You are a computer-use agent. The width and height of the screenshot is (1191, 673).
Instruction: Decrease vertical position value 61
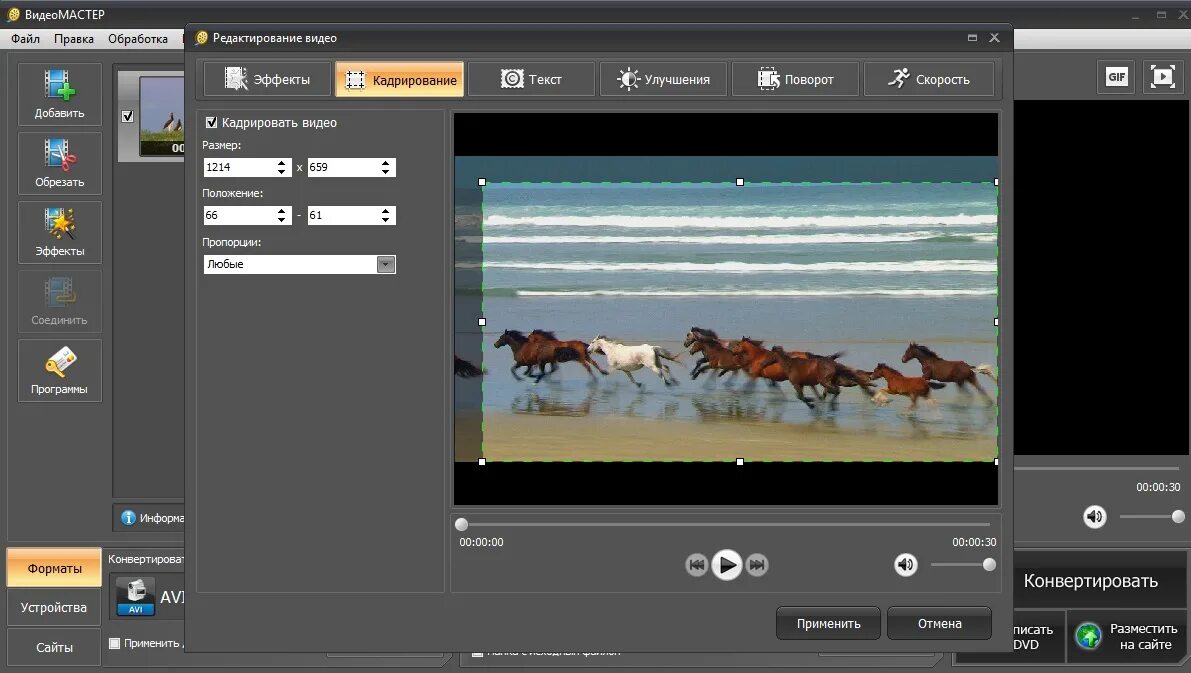(x=386, y=220)
